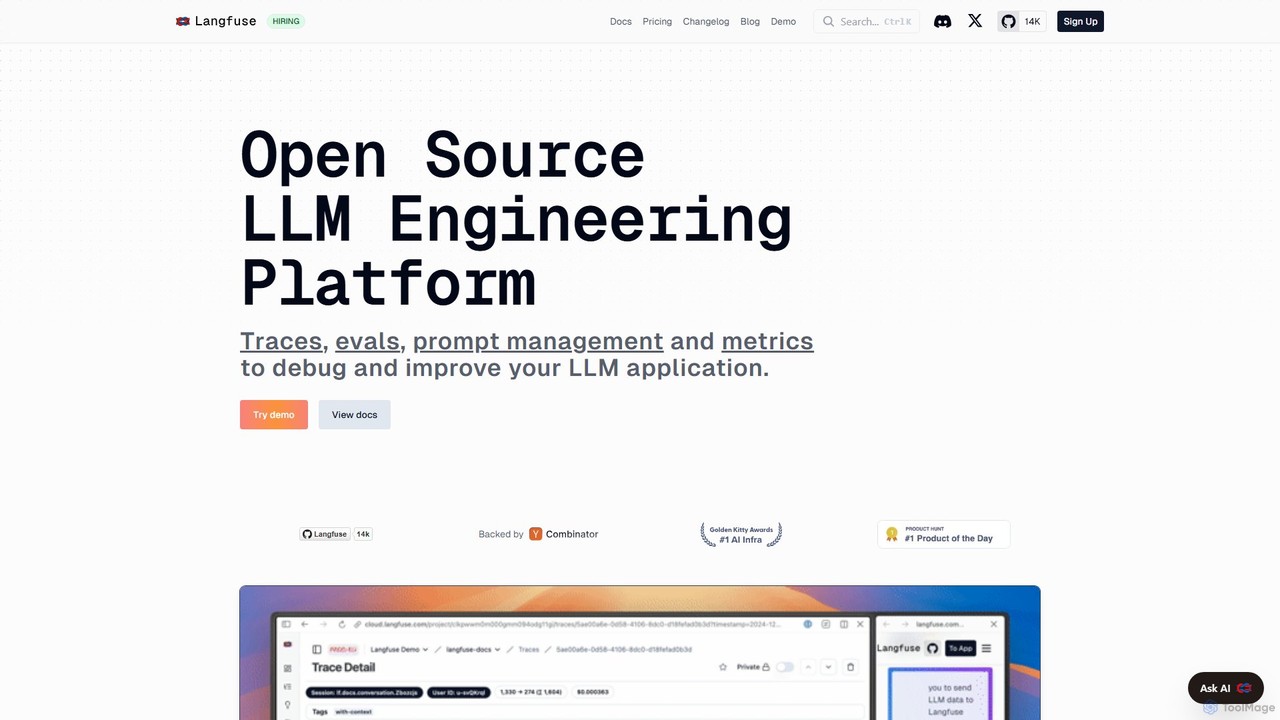Click the HIRING badge next to Langfuse
Screen dimensions: 1280x720
point(286,21)
